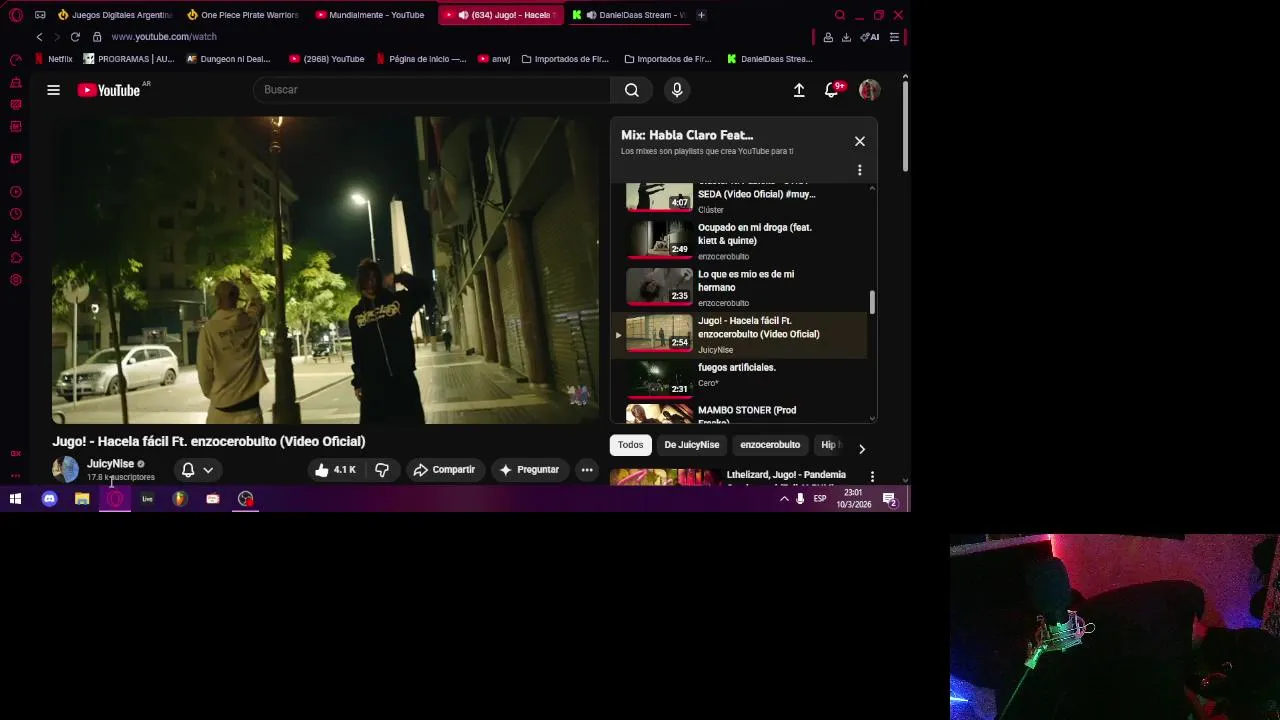Open more actions ellipsis under video
This screenshot has height=720, width=1280.
coord(587,470)
